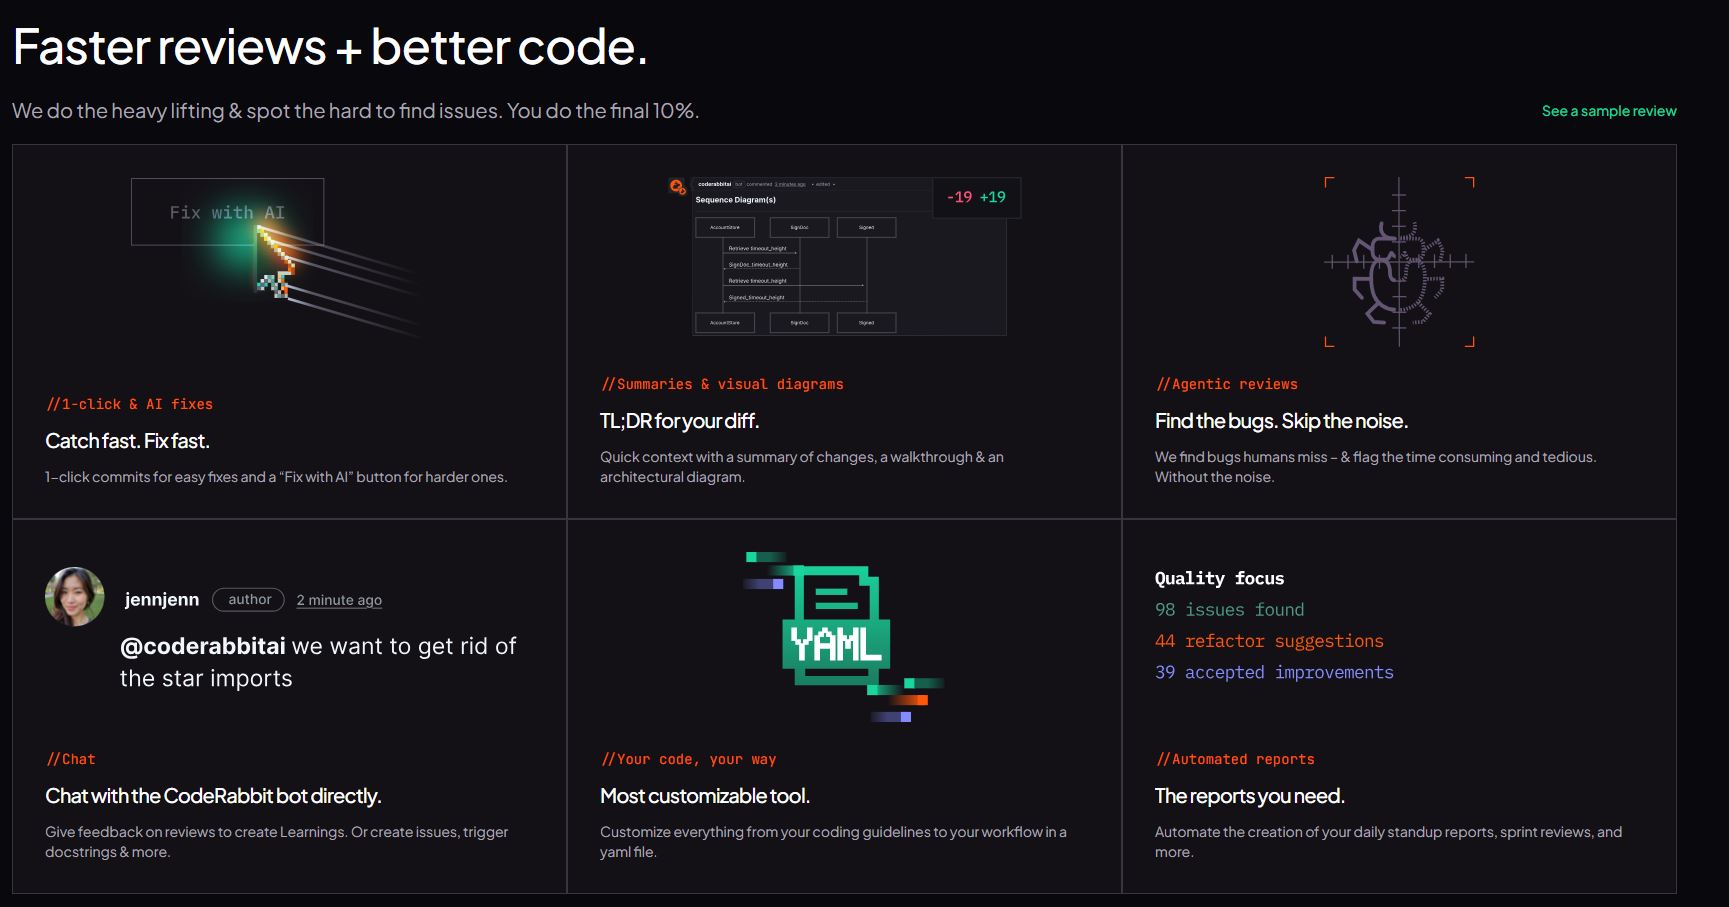Click the '@coderabbitai' mention
This screenshot has height=907, width=1729.
[203, 646]
